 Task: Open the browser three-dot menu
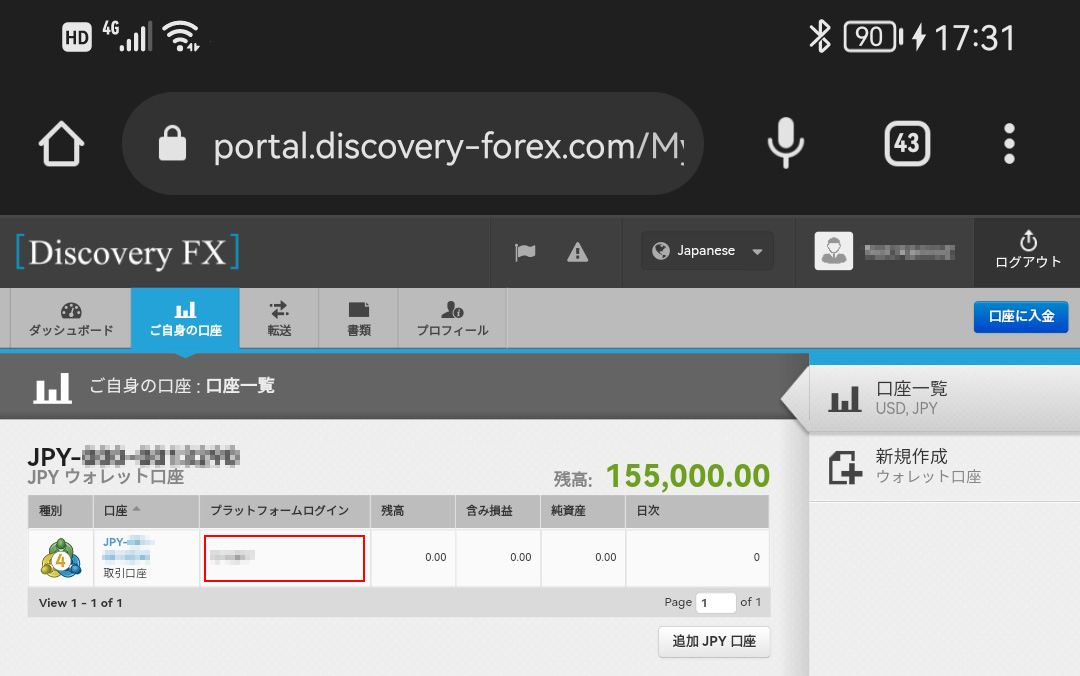(1009, 143)
